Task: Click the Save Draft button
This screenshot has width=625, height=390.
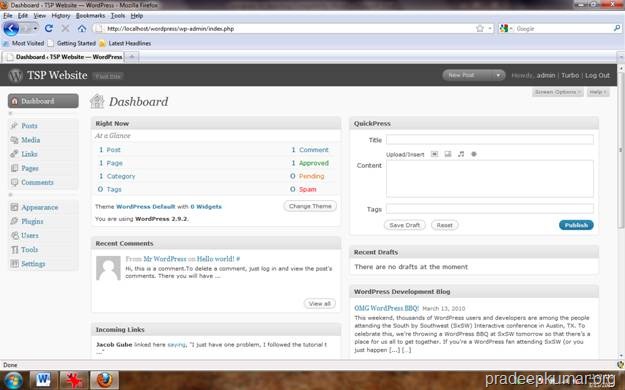Action: tap(405, 225)
